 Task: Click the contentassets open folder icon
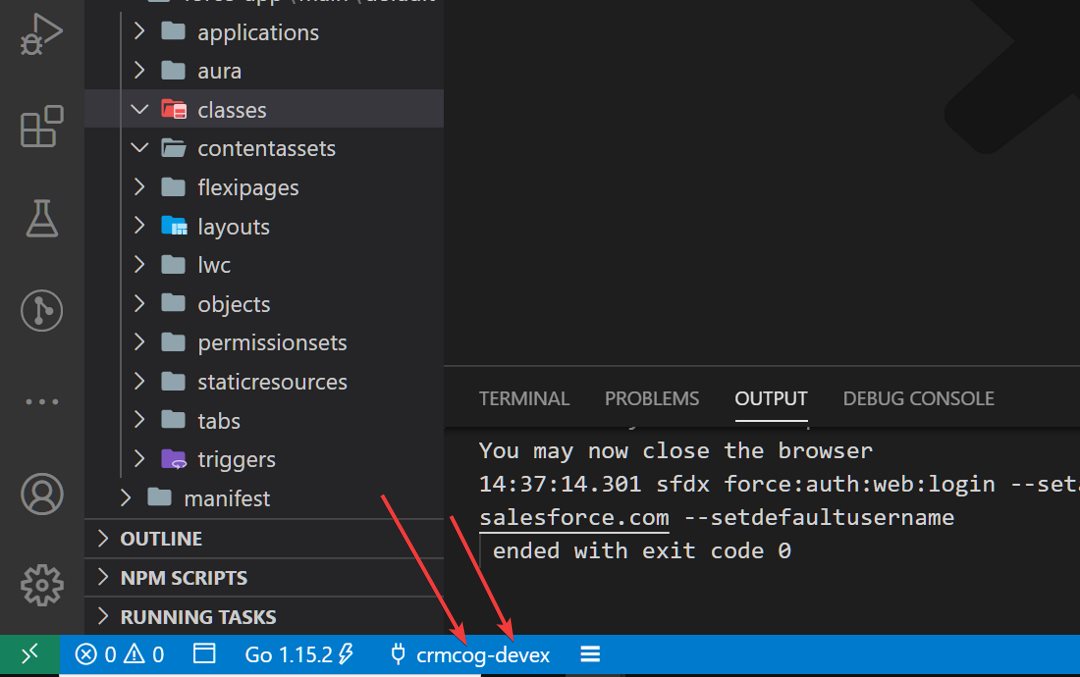pyautogui.click(x=174, y=148)
